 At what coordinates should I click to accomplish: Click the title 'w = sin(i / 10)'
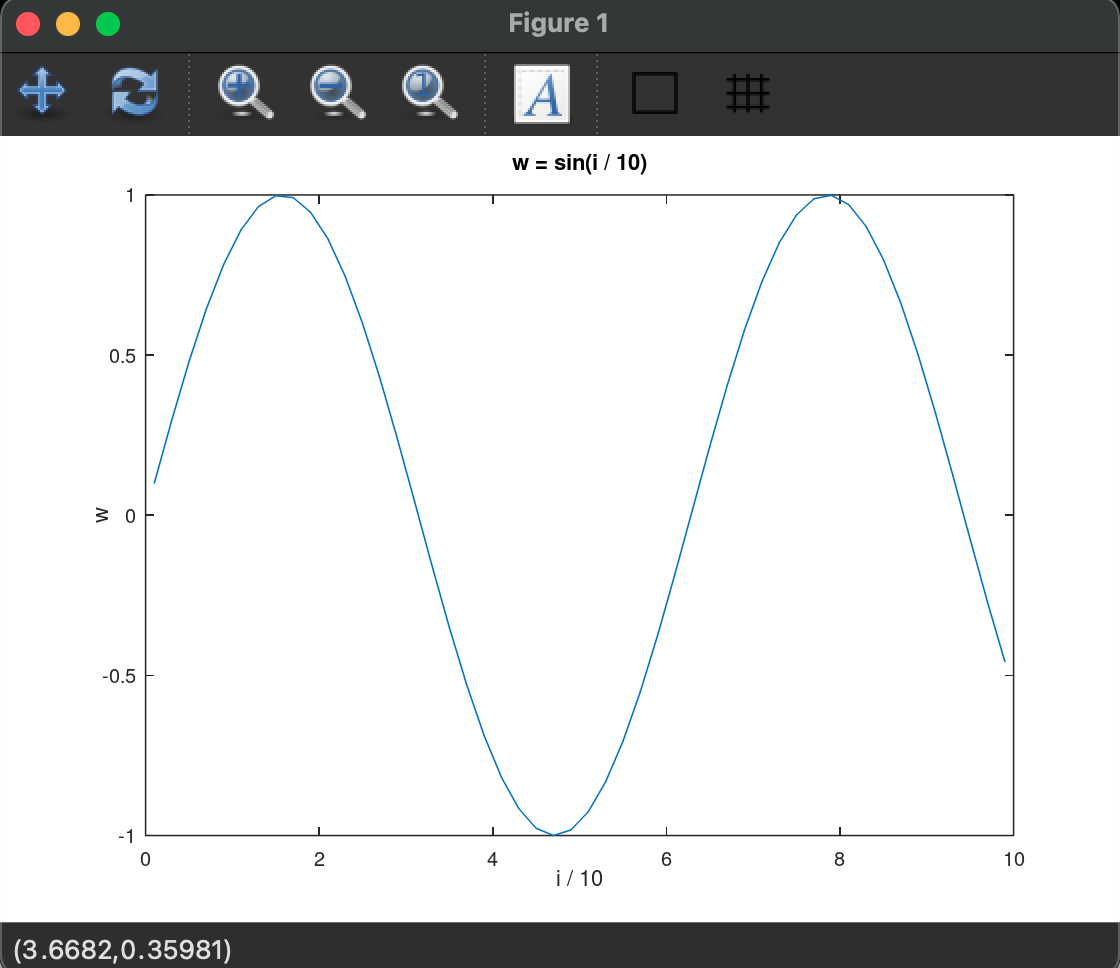tap(580, 161)
